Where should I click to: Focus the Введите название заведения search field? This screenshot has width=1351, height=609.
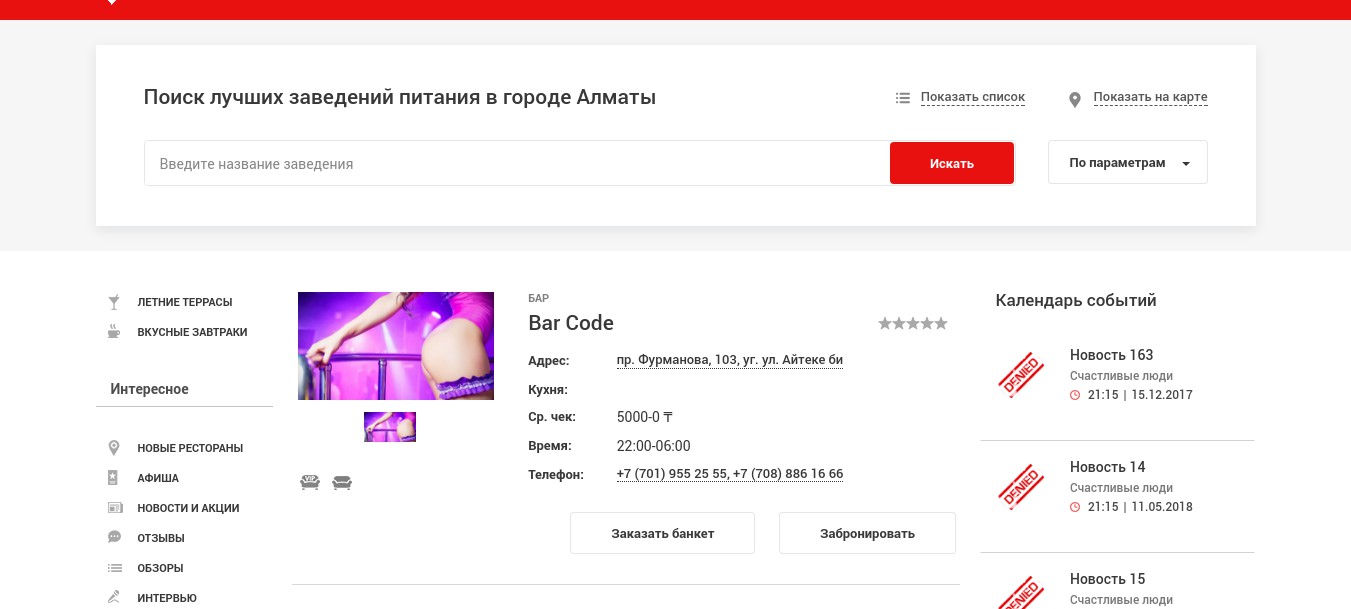[x=517, y=163]
